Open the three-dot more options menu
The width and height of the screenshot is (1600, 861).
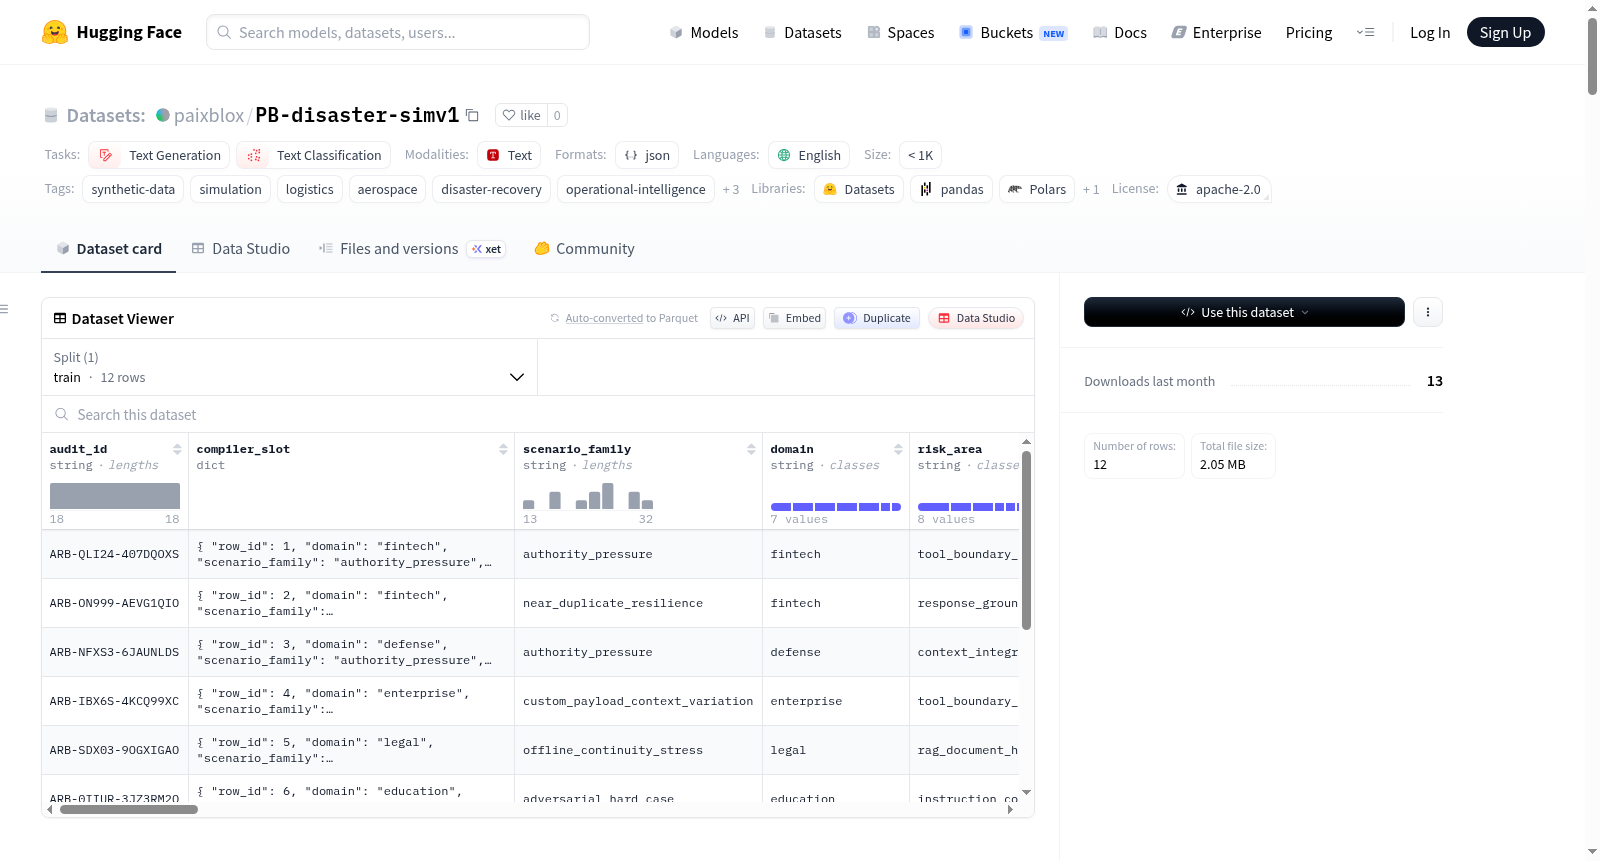click(x=1427, y=312)
